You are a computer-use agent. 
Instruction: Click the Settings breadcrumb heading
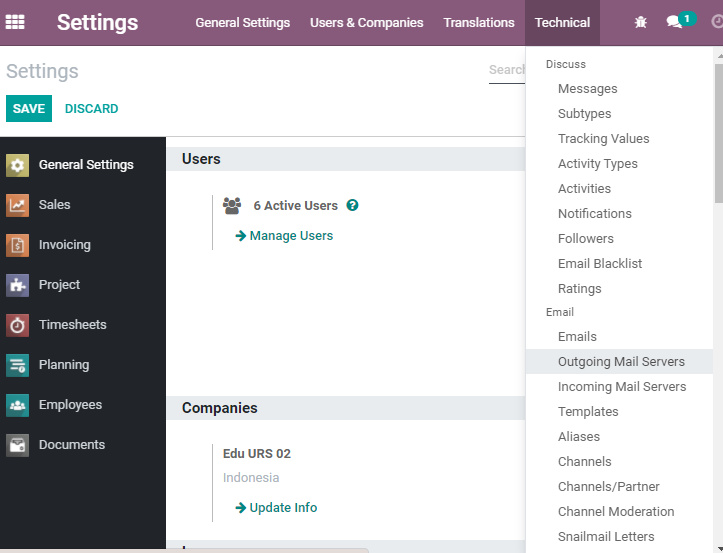[42, 71]
